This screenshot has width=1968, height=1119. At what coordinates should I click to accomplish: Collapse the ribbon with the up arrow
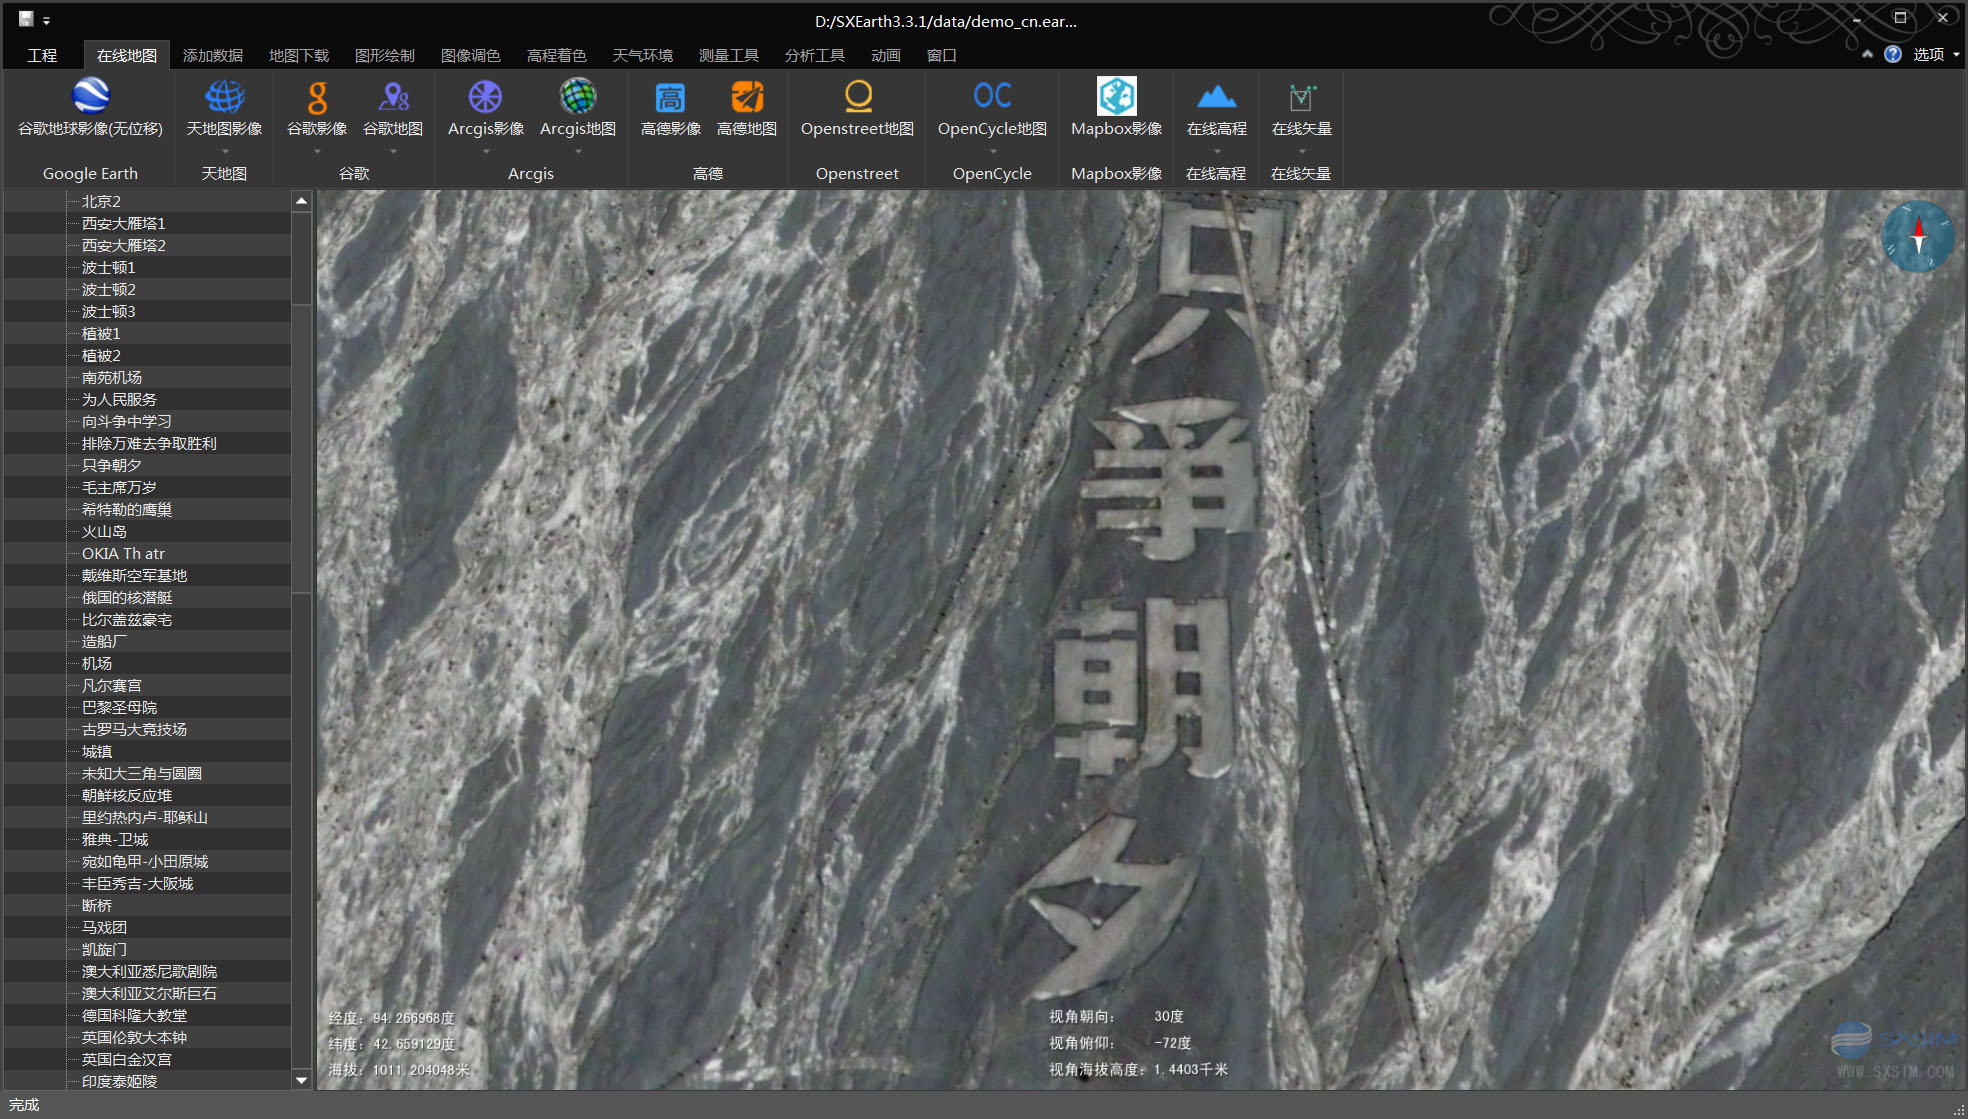[1867, 54]
